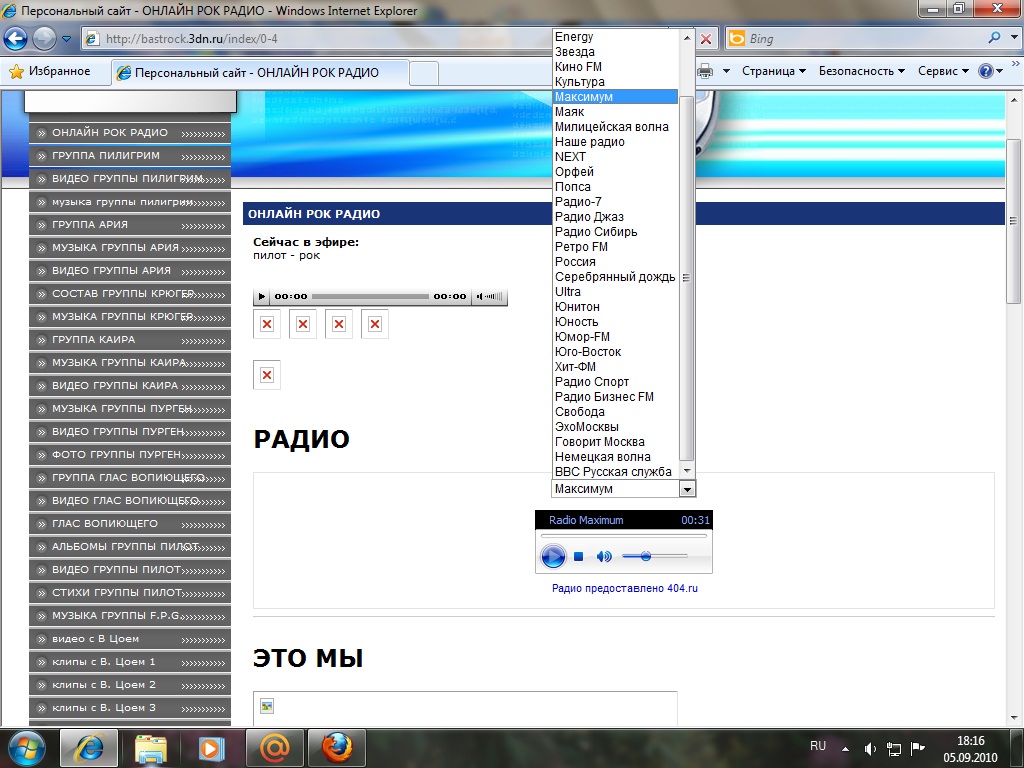Collapse the Максимум station combo box arrow
The width and height of the screenshot is (1024, 768).
point(687,488)
